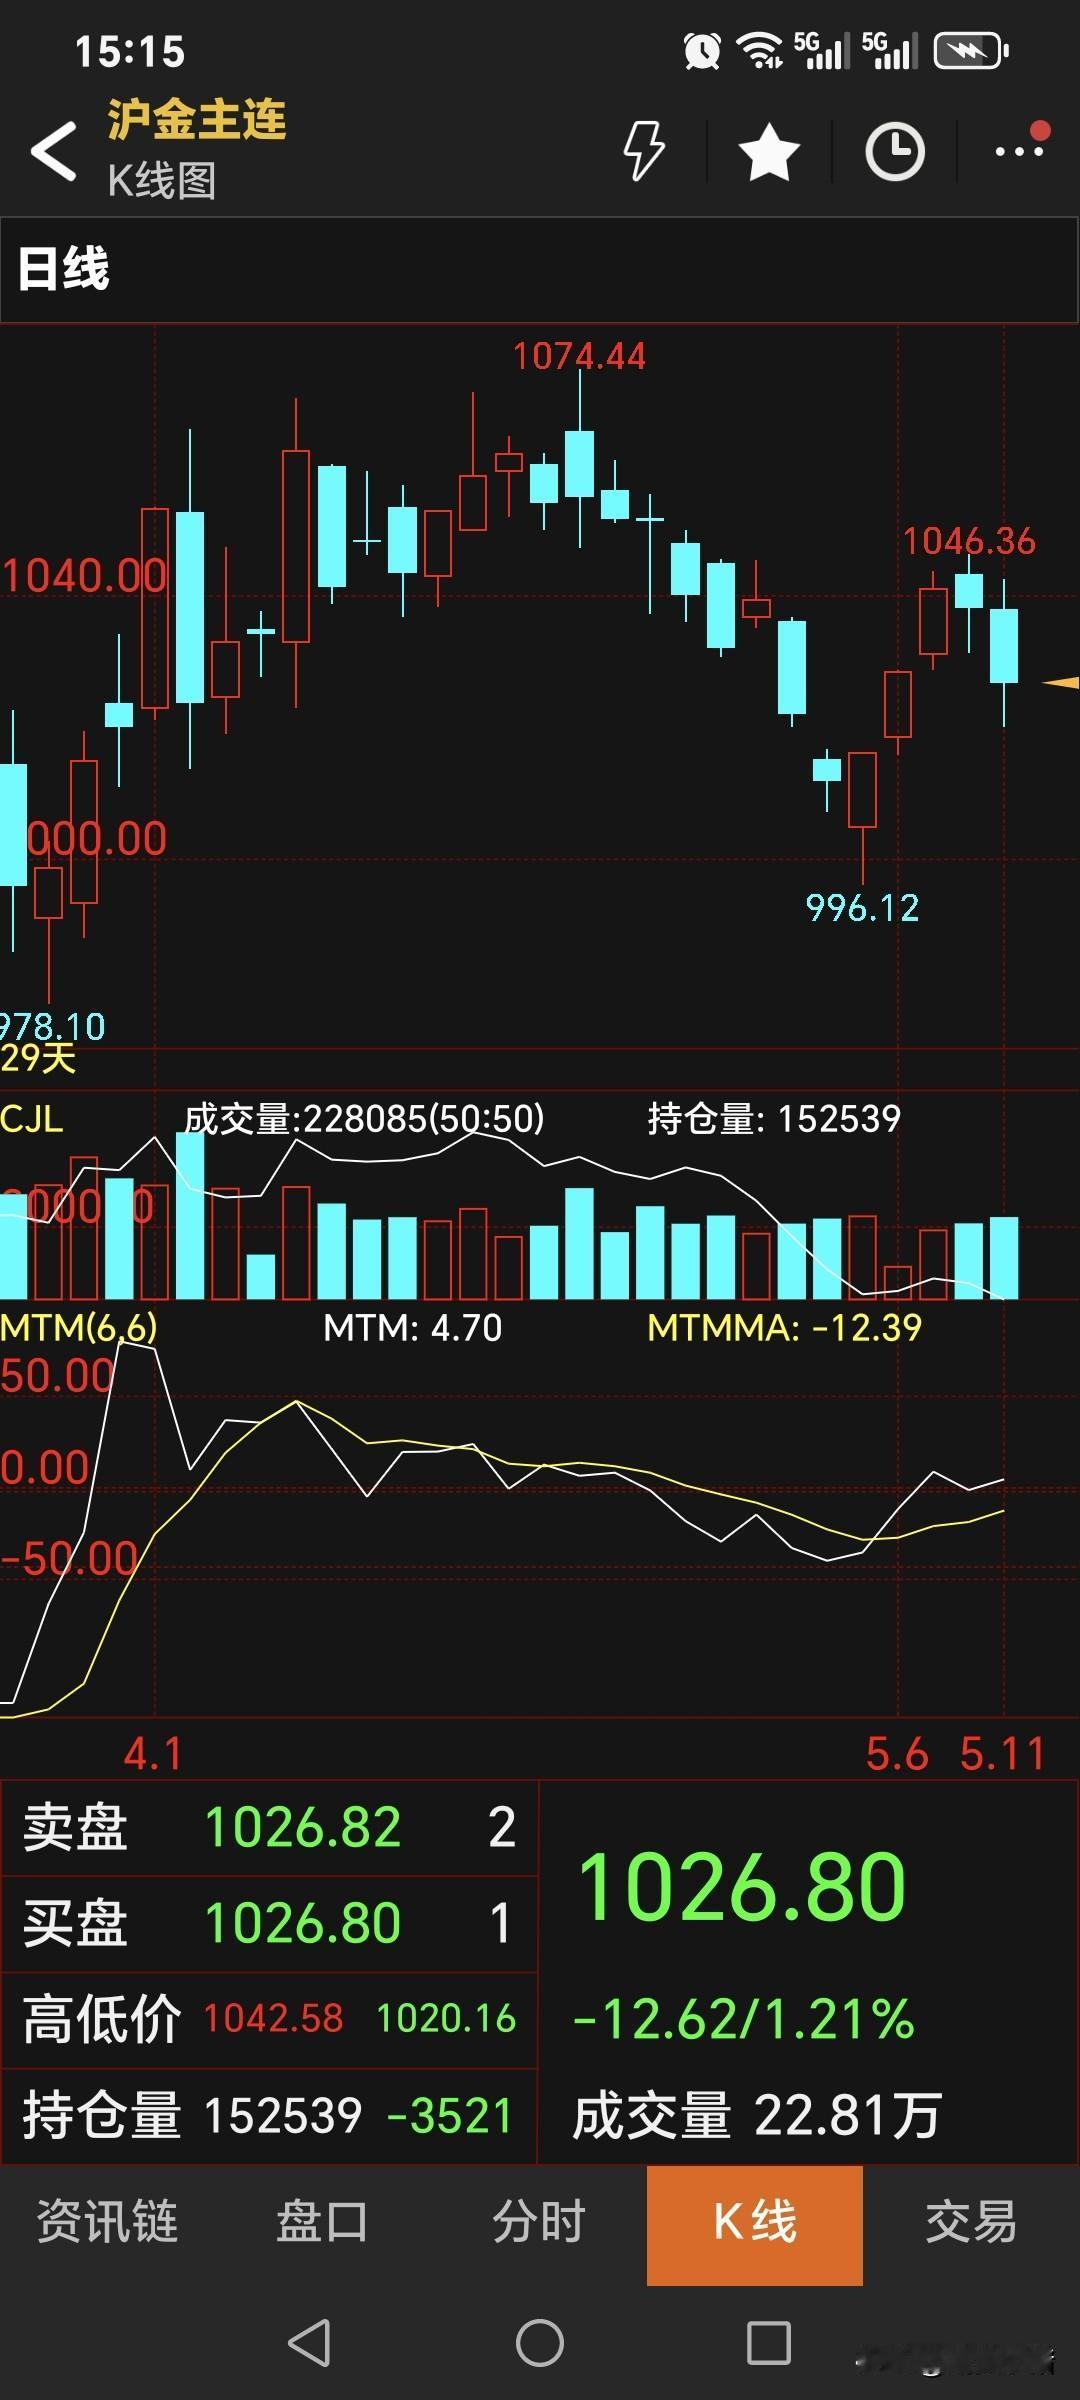Tap the large 1026.80 latest price
Screen dimensions: 1080x2400
pos(742,1887)
